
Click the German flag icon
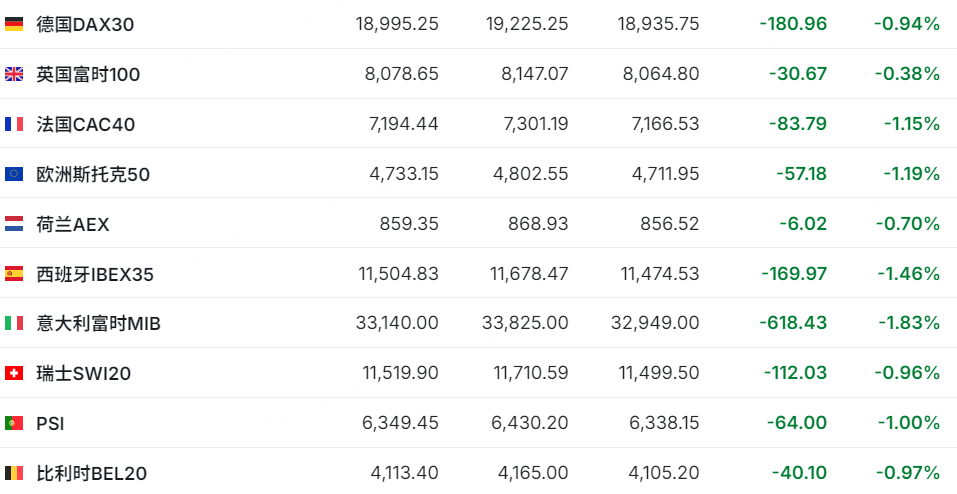point(14,23)
